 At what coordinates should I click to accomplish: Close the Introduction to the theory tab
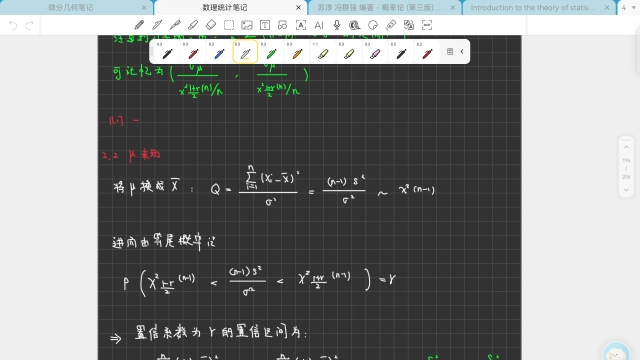coord(607,8)
